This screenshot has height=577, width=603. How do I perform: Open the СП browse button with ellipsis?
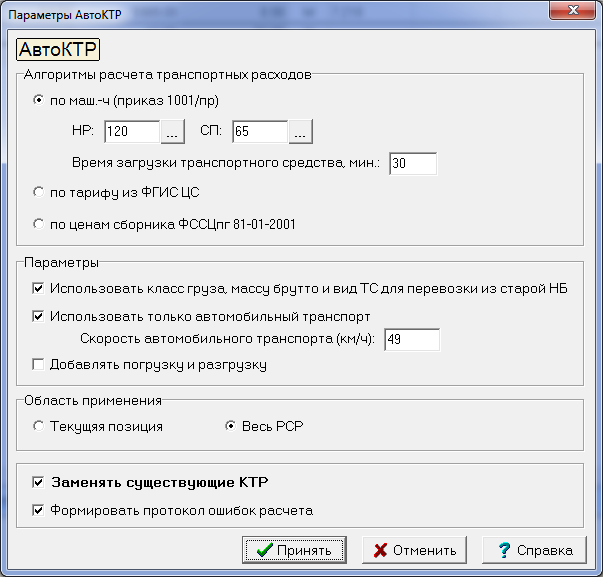coord(300,132)
